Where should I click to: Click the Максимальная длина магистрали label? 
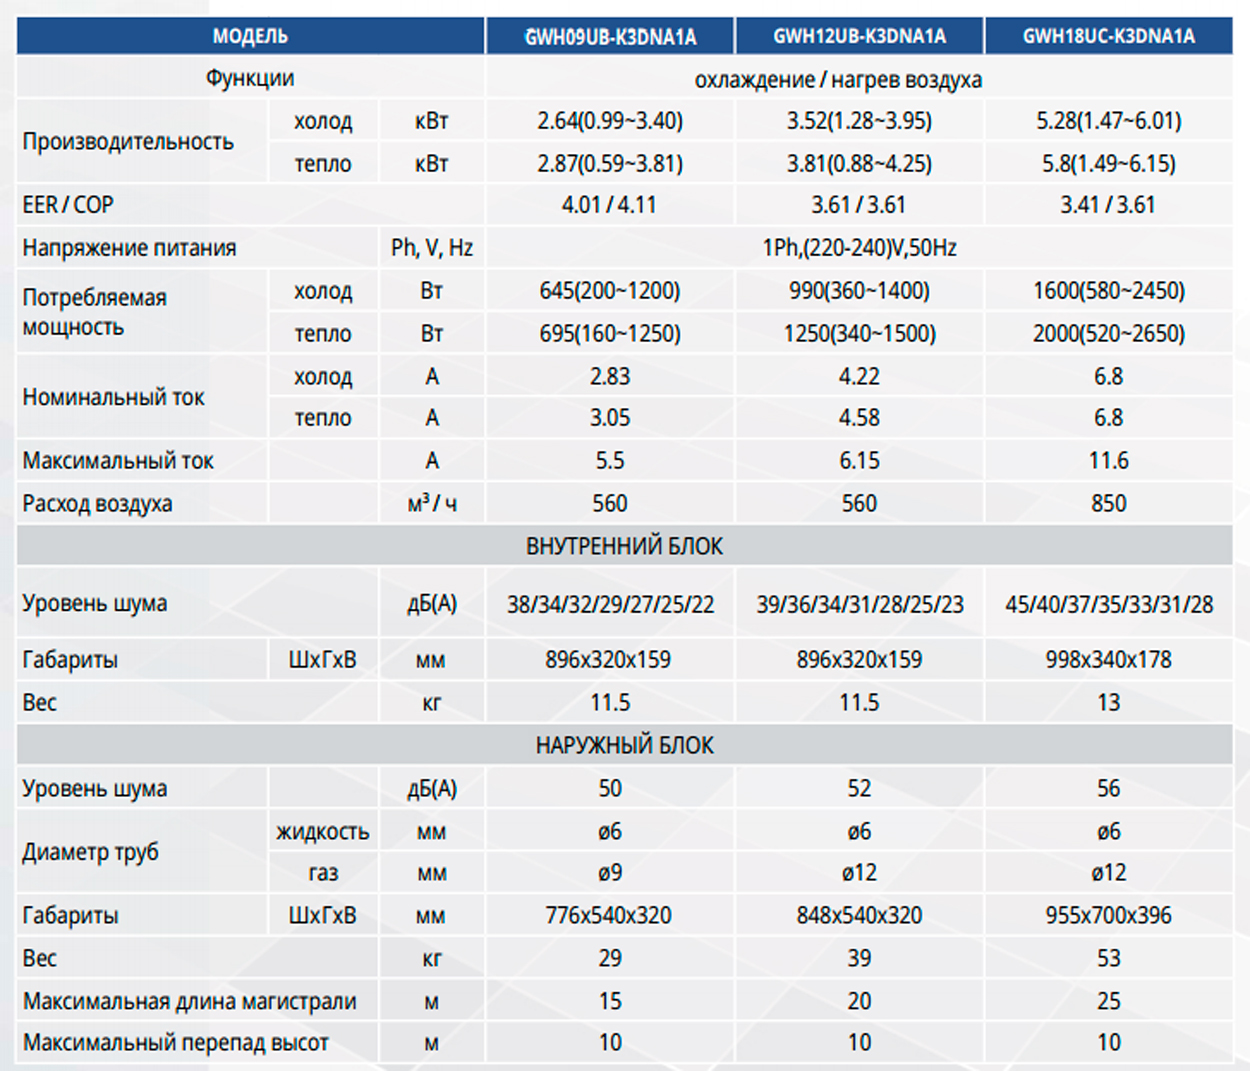(x=189, y=1001)
